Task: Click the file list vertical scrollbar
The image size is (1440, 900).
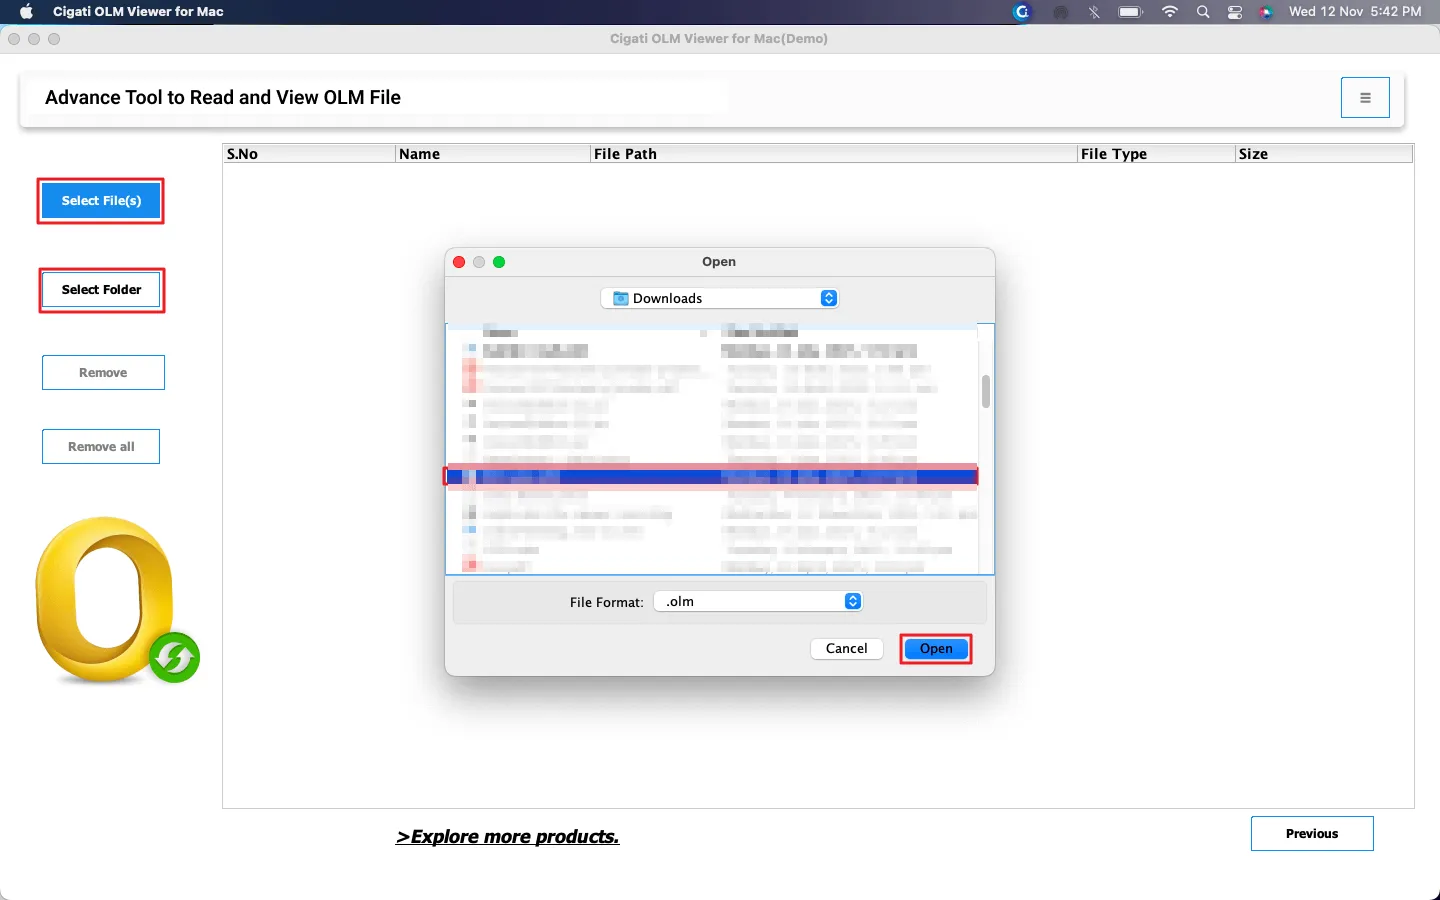Action: coord(985,392)
